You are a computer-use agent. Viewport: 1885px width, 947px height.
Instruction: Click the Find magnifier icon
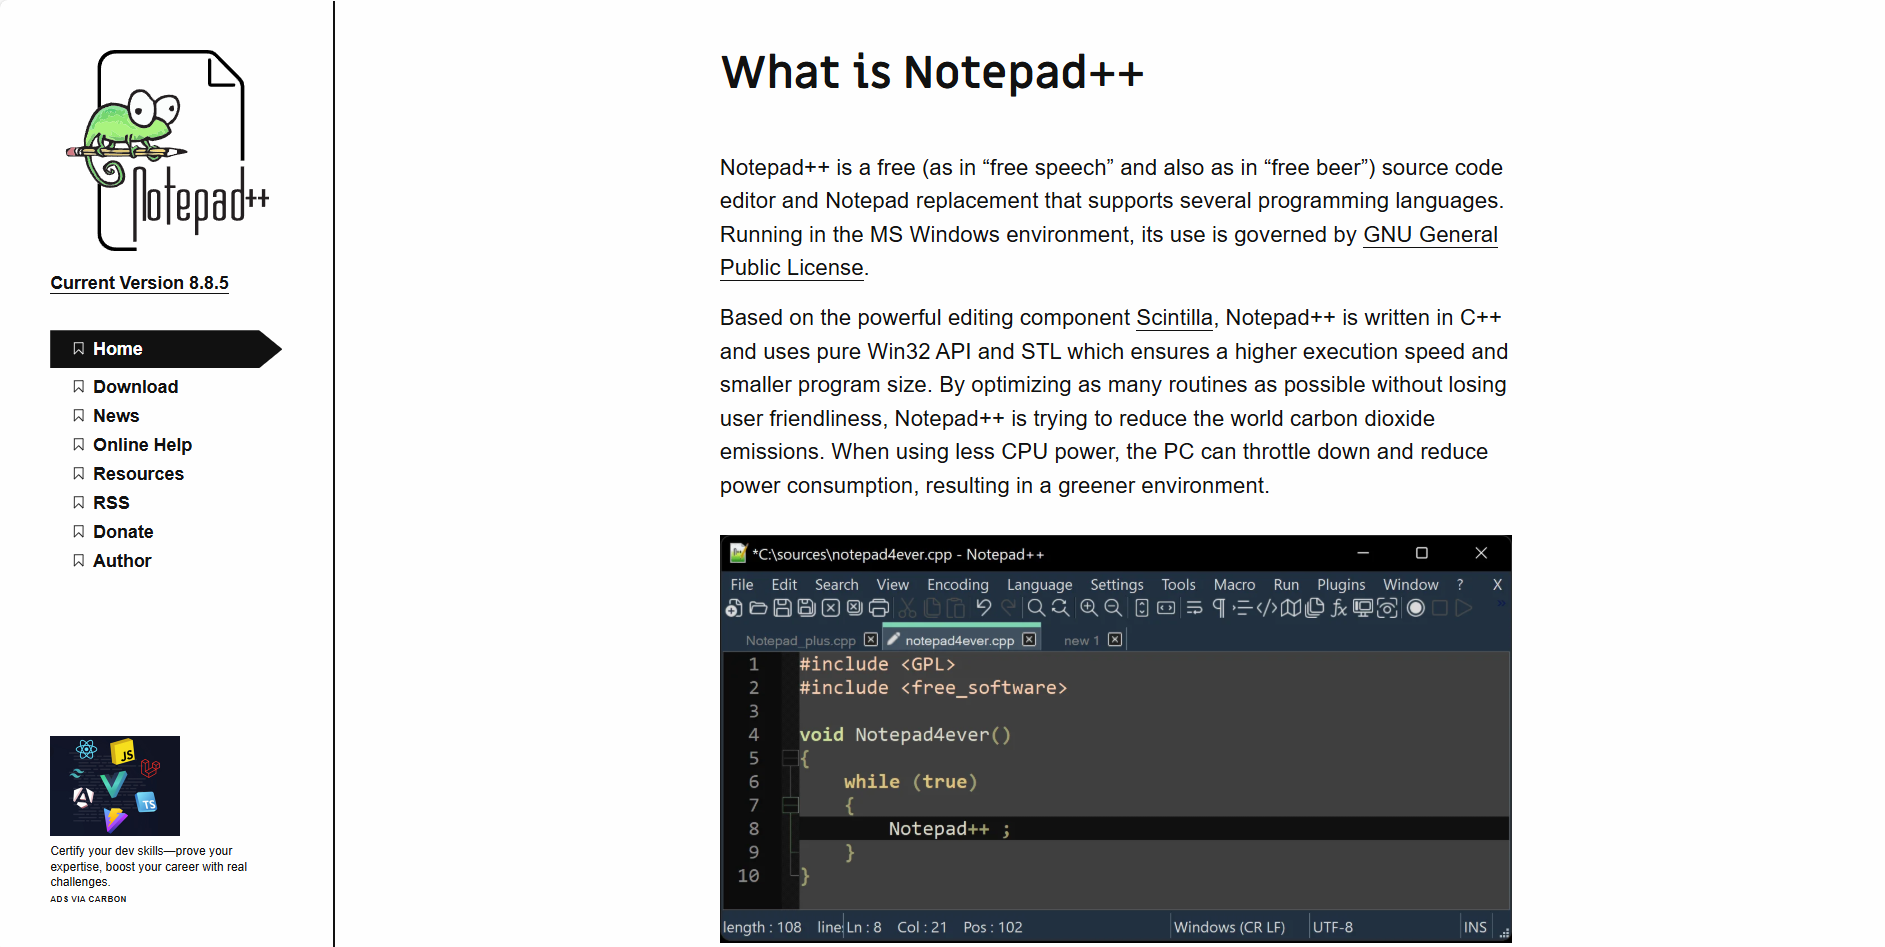1036,608
